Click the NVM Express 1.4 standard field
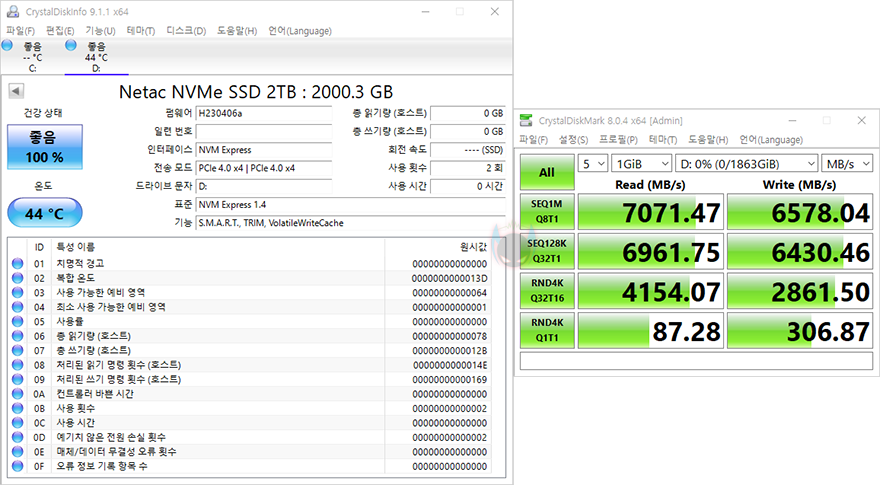The height and width of the screenshot is (485, 880). click(x=351, y=204)
